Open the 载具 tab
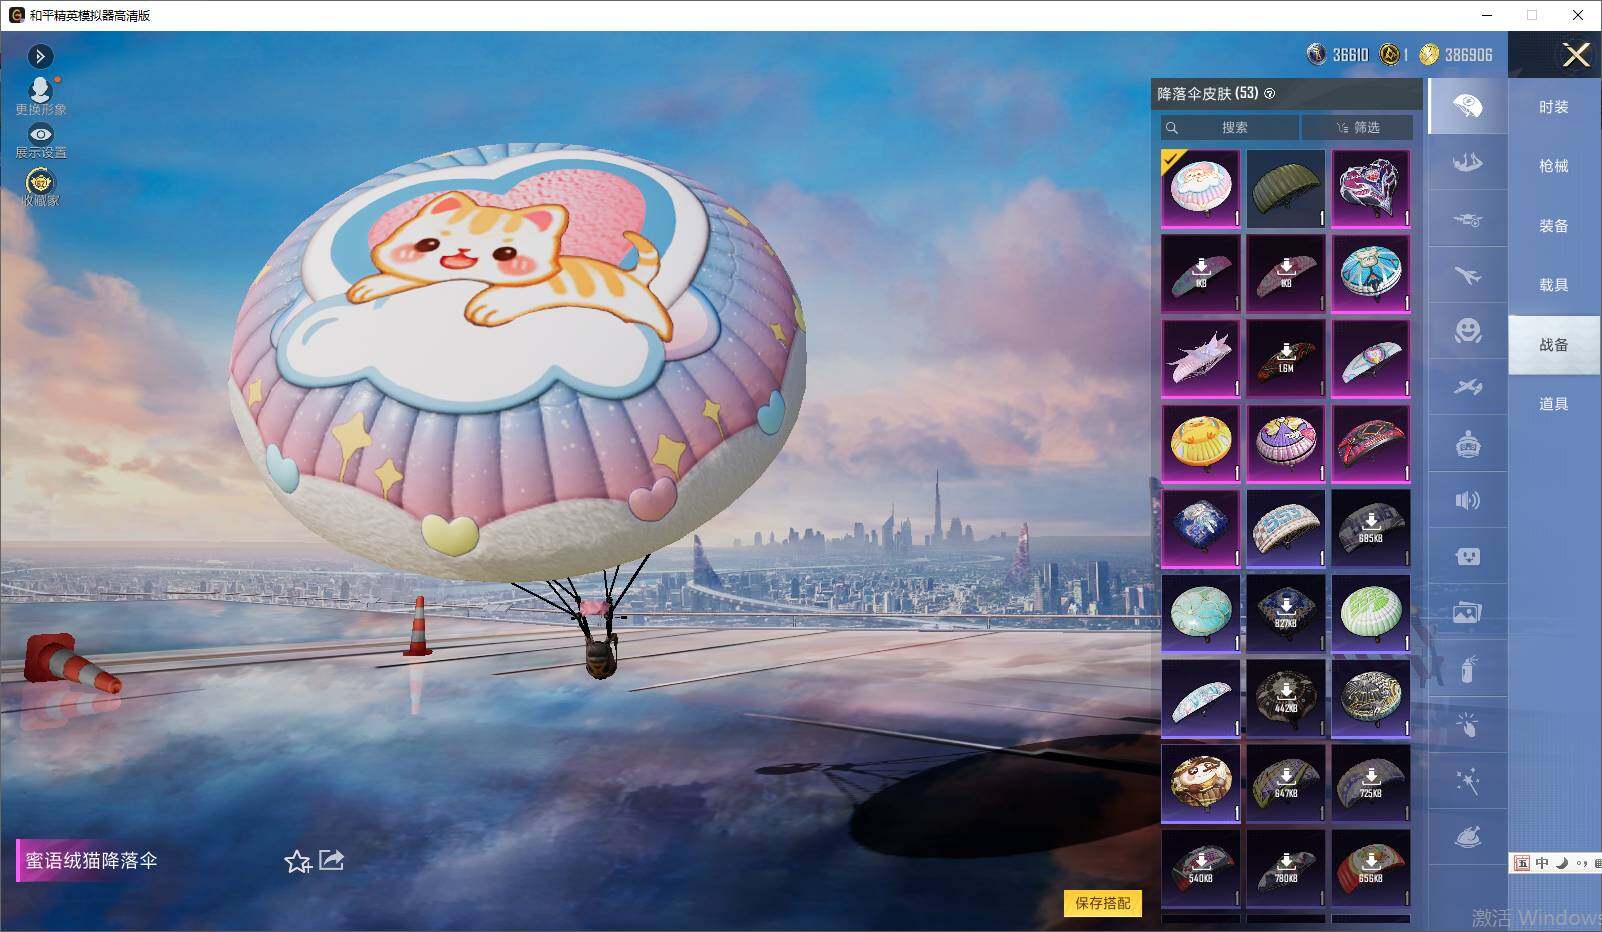Screen dimensions: 1602x932 [1553, 285]
